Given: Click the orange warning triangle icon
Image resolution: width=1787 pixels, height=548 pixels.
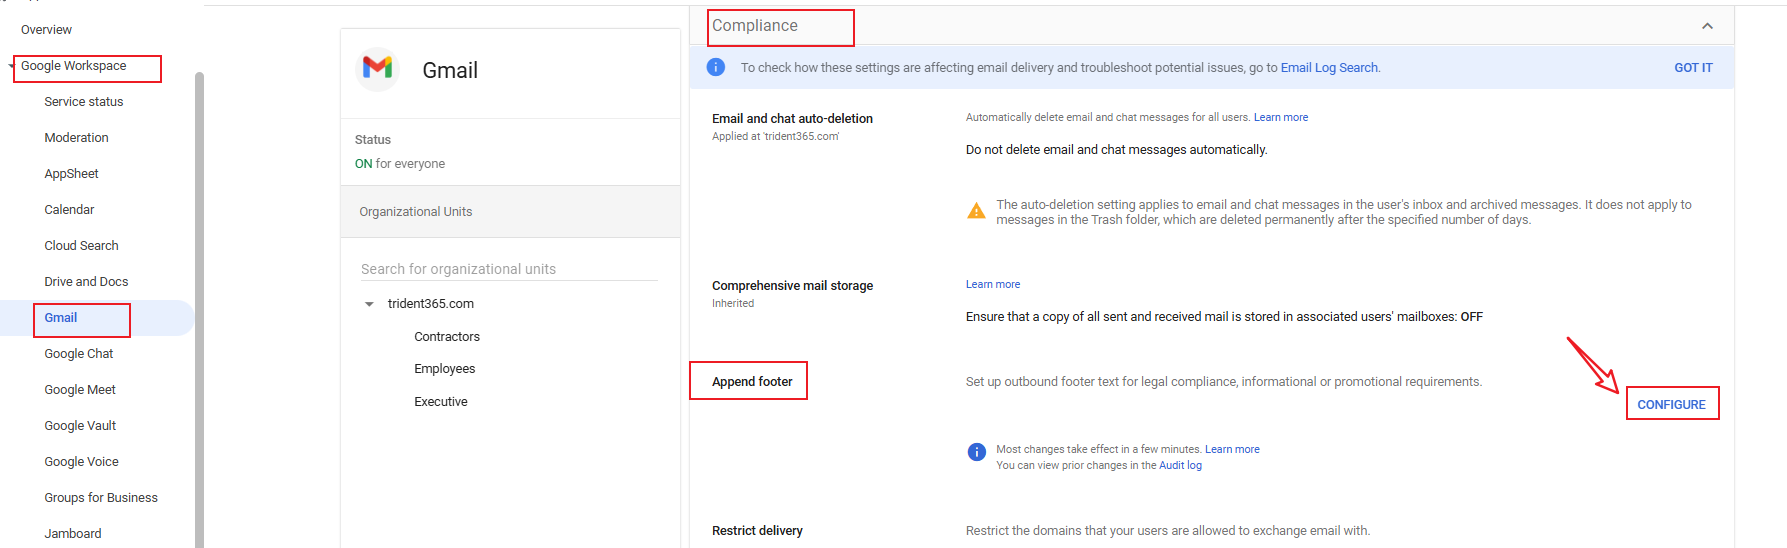Looking at the screenshot, I should coord(976,211).
